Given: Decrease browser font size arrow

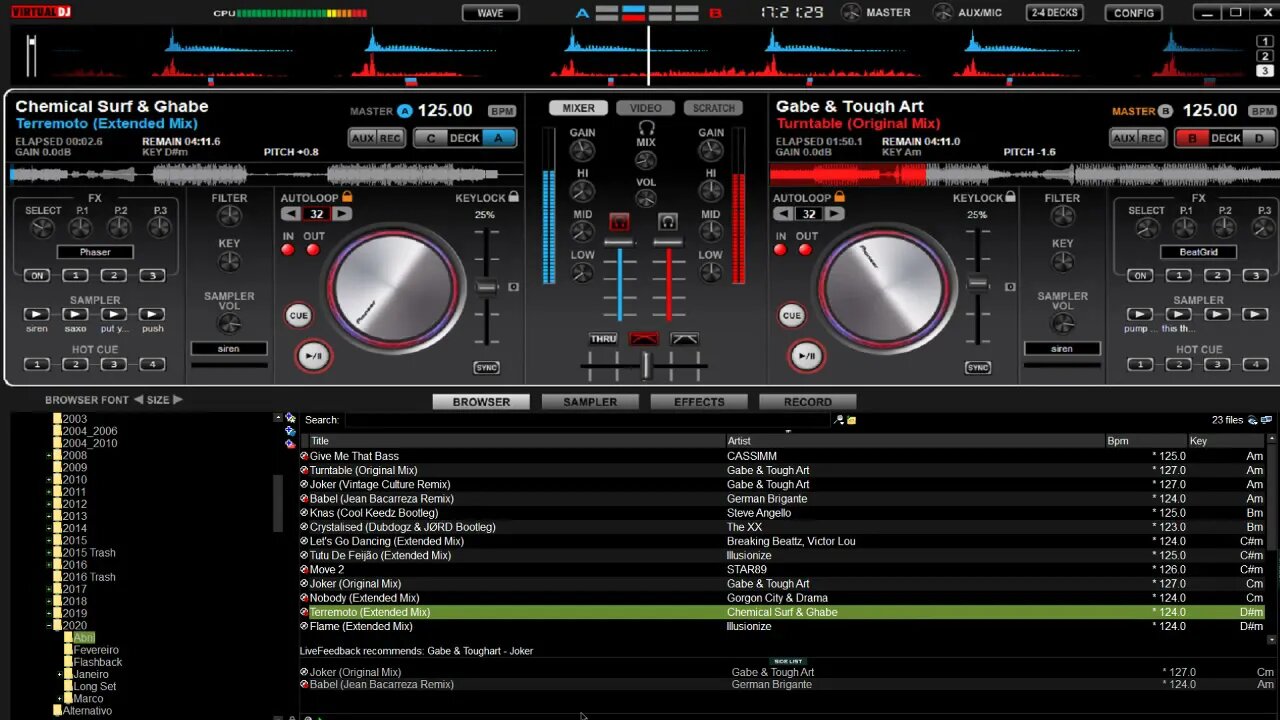Looking at the screenshot, I should [138, 400].
